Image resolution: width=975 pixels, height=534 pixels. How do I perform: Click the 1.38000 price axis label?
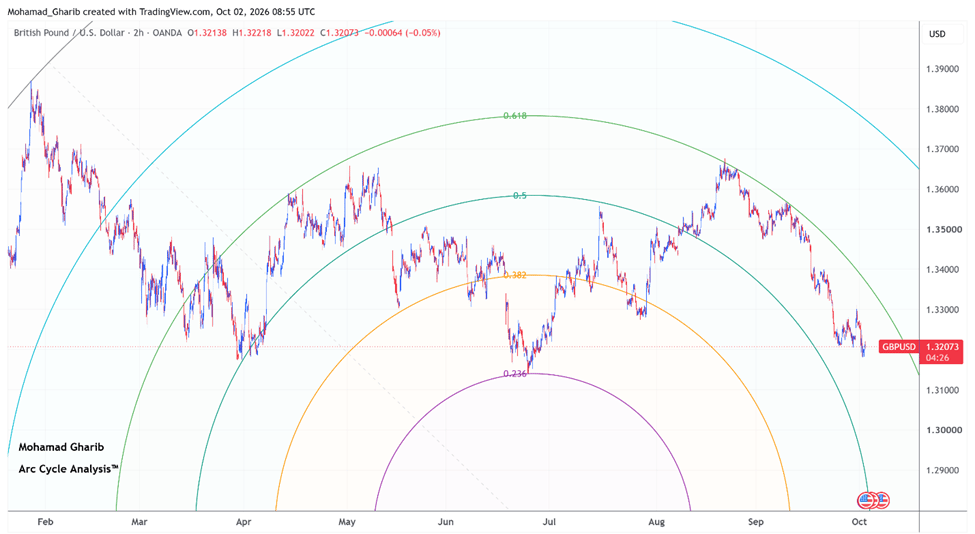tap(943, 109)
